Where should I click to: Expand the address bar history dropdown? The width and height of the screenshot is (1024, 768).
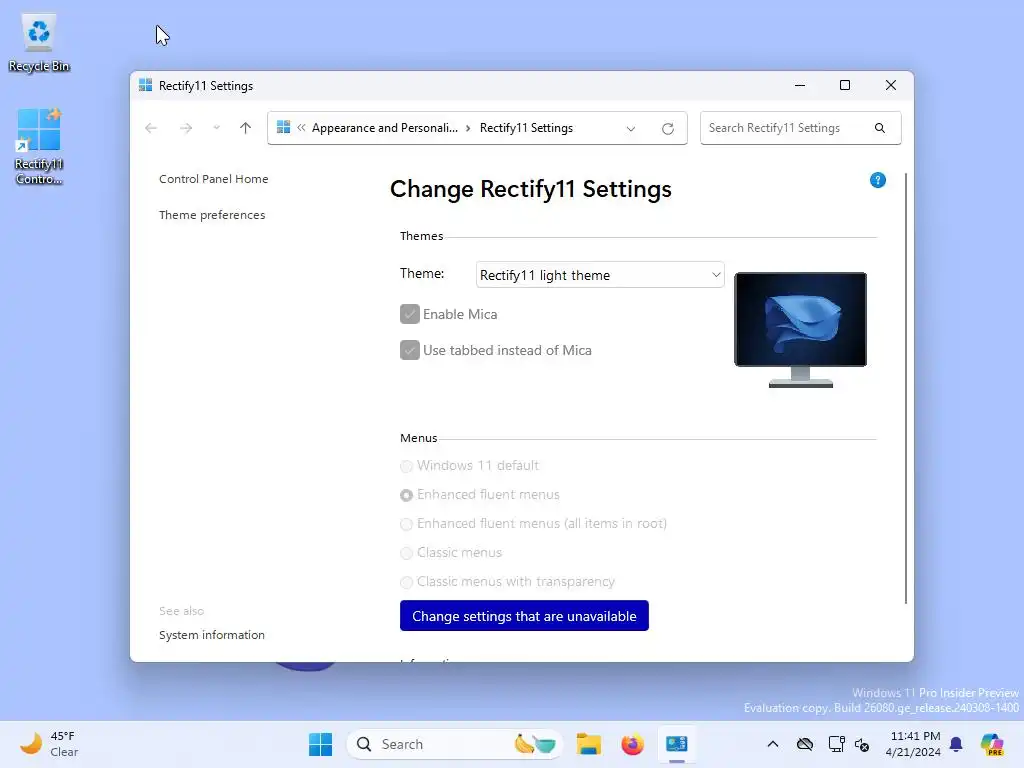(x=631, y=129)
